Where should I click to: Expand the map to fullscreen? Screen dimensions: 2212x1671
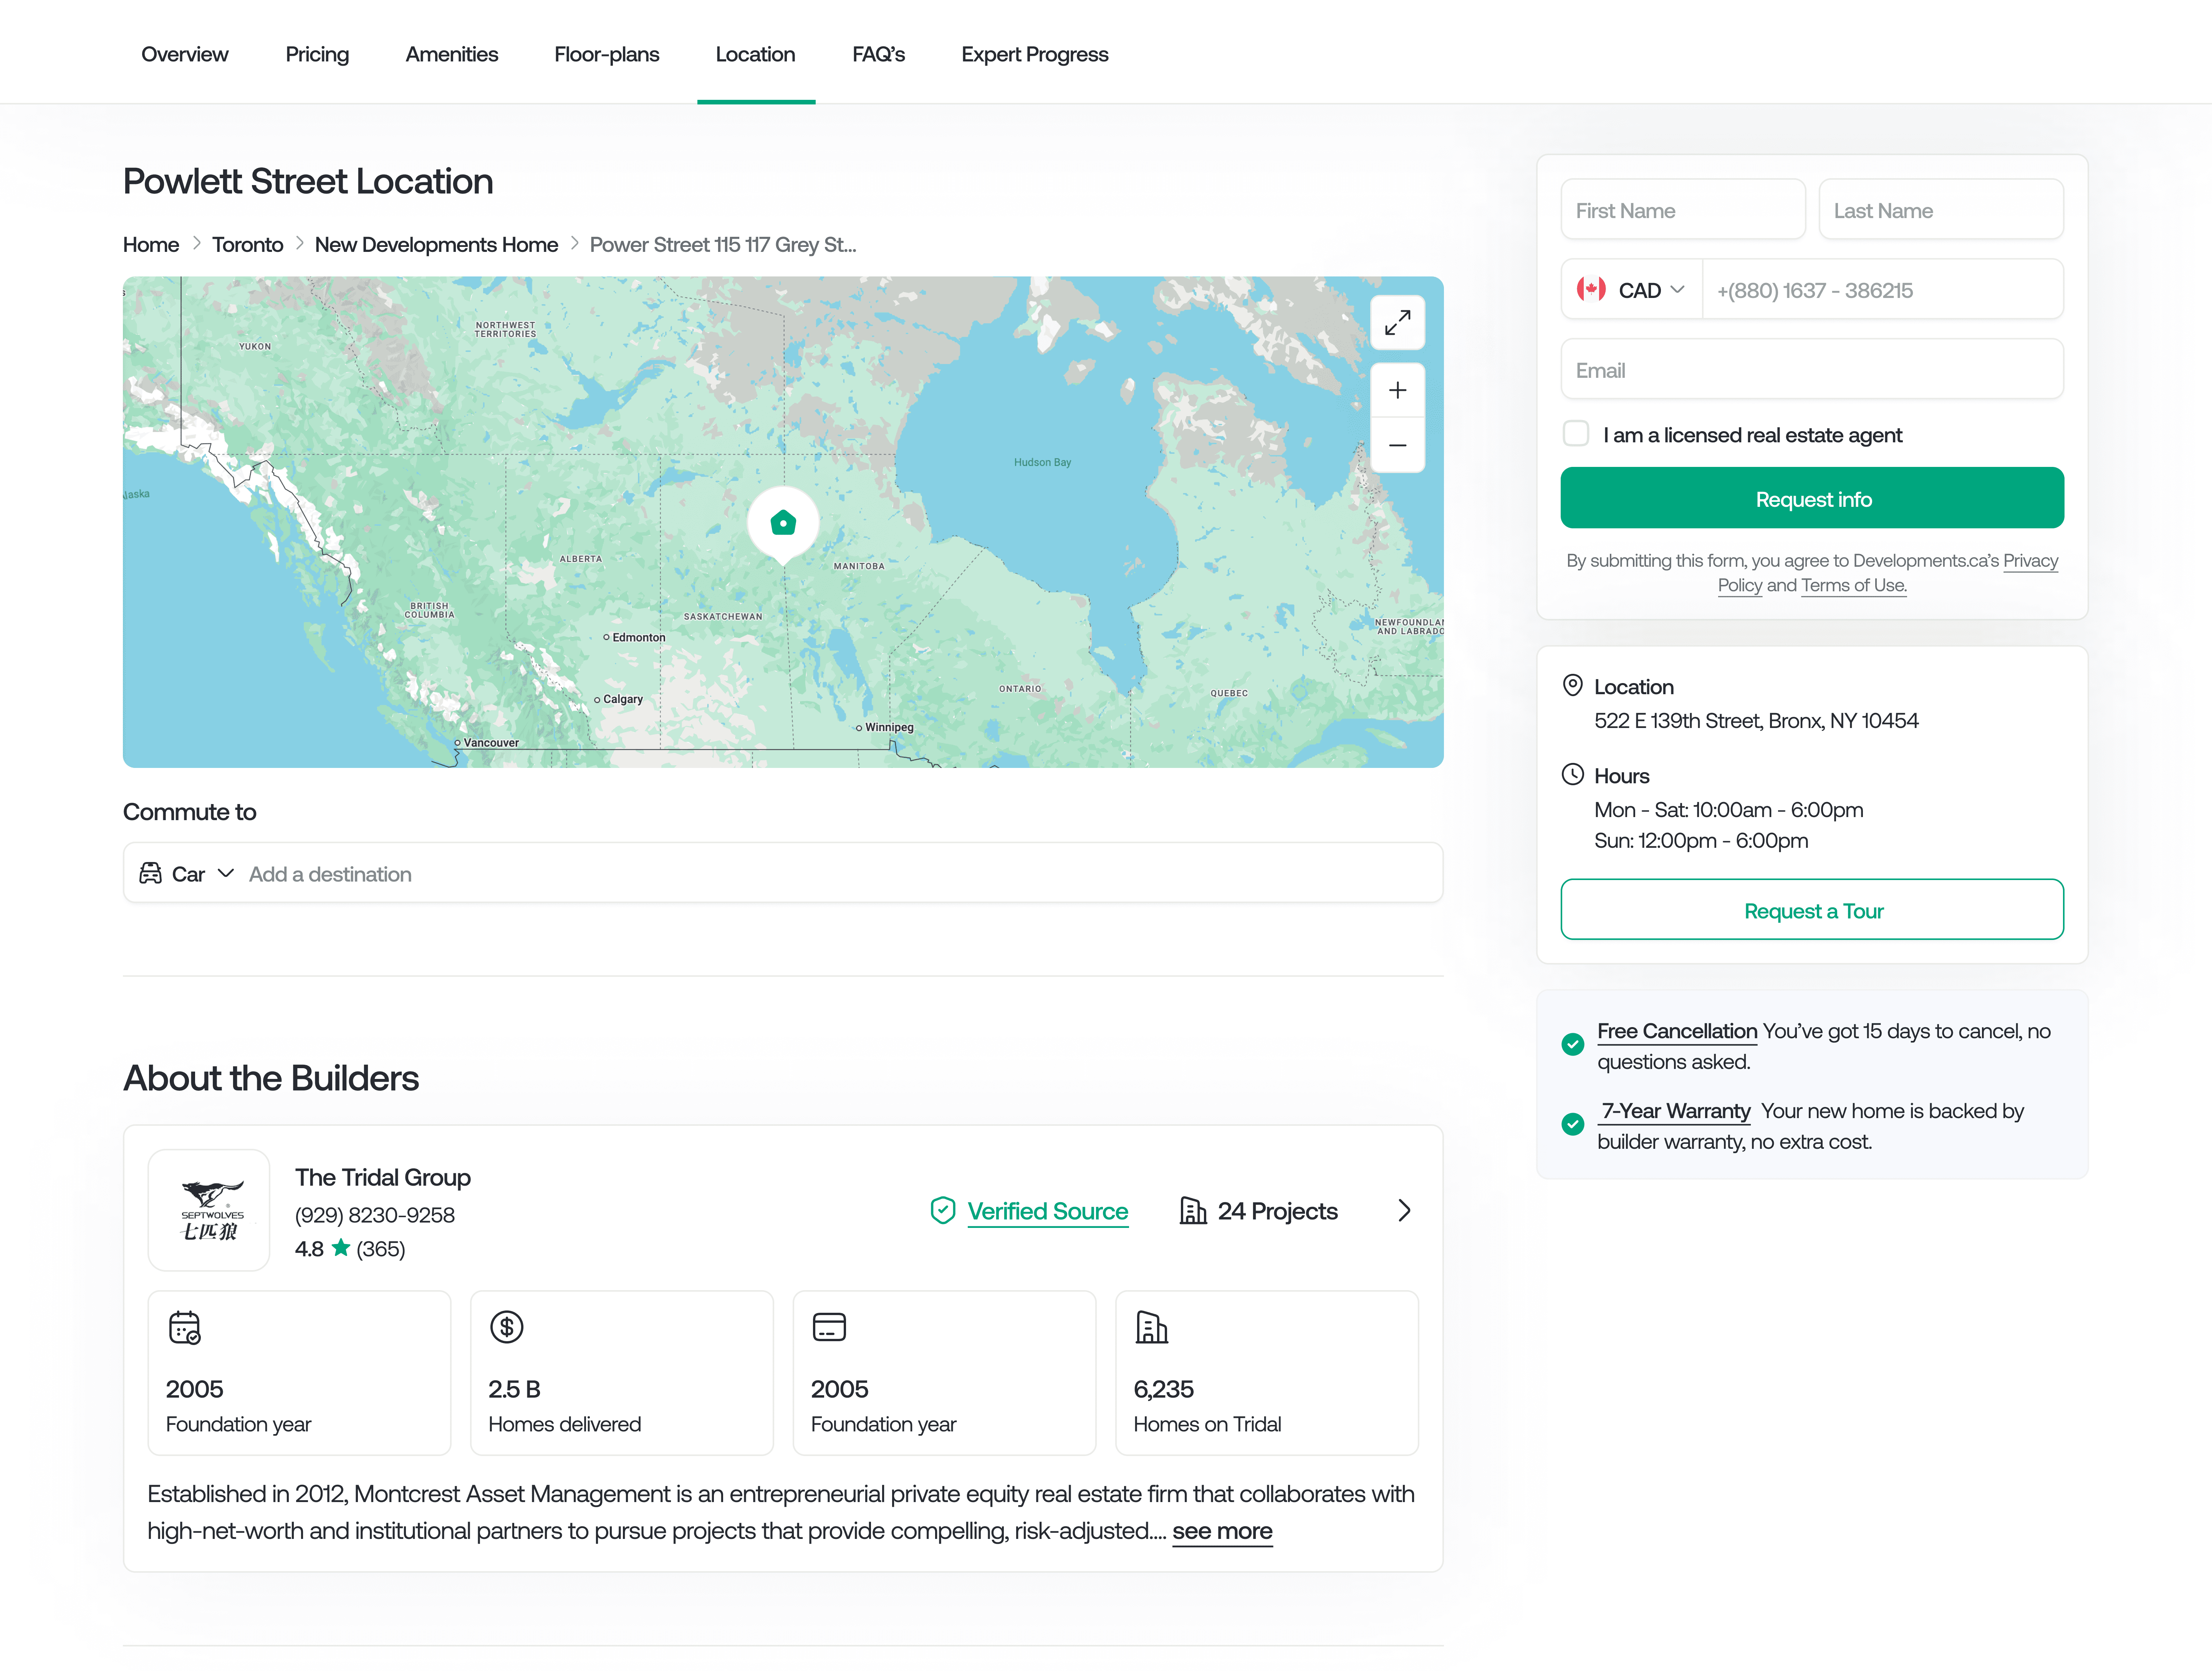click(1397, 322)
